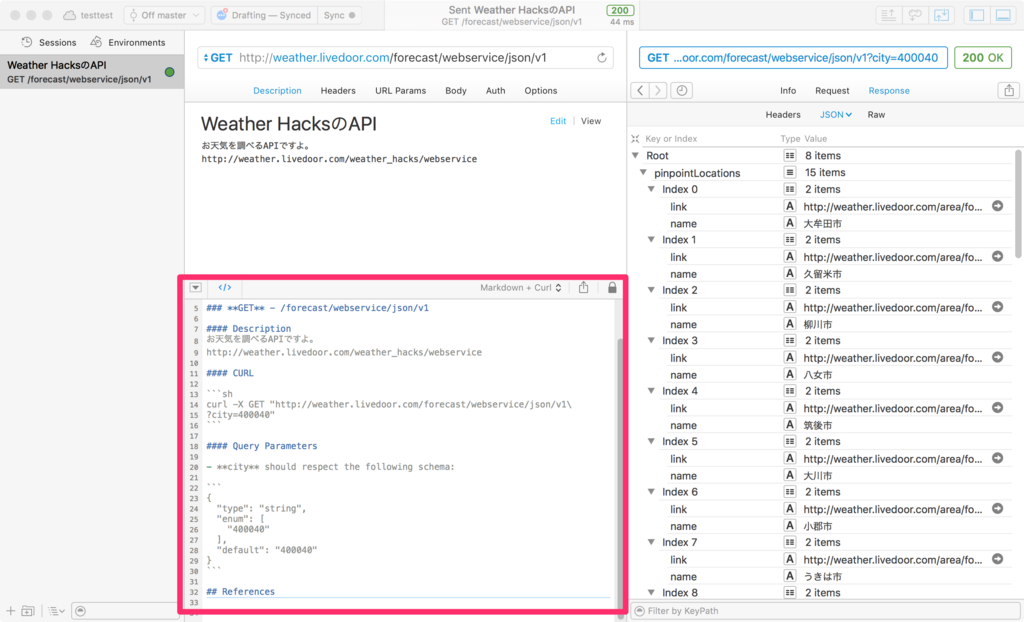Click the share icon in response panel
This screenshot has height=622, width=1024.
(x=1009, y=91)
